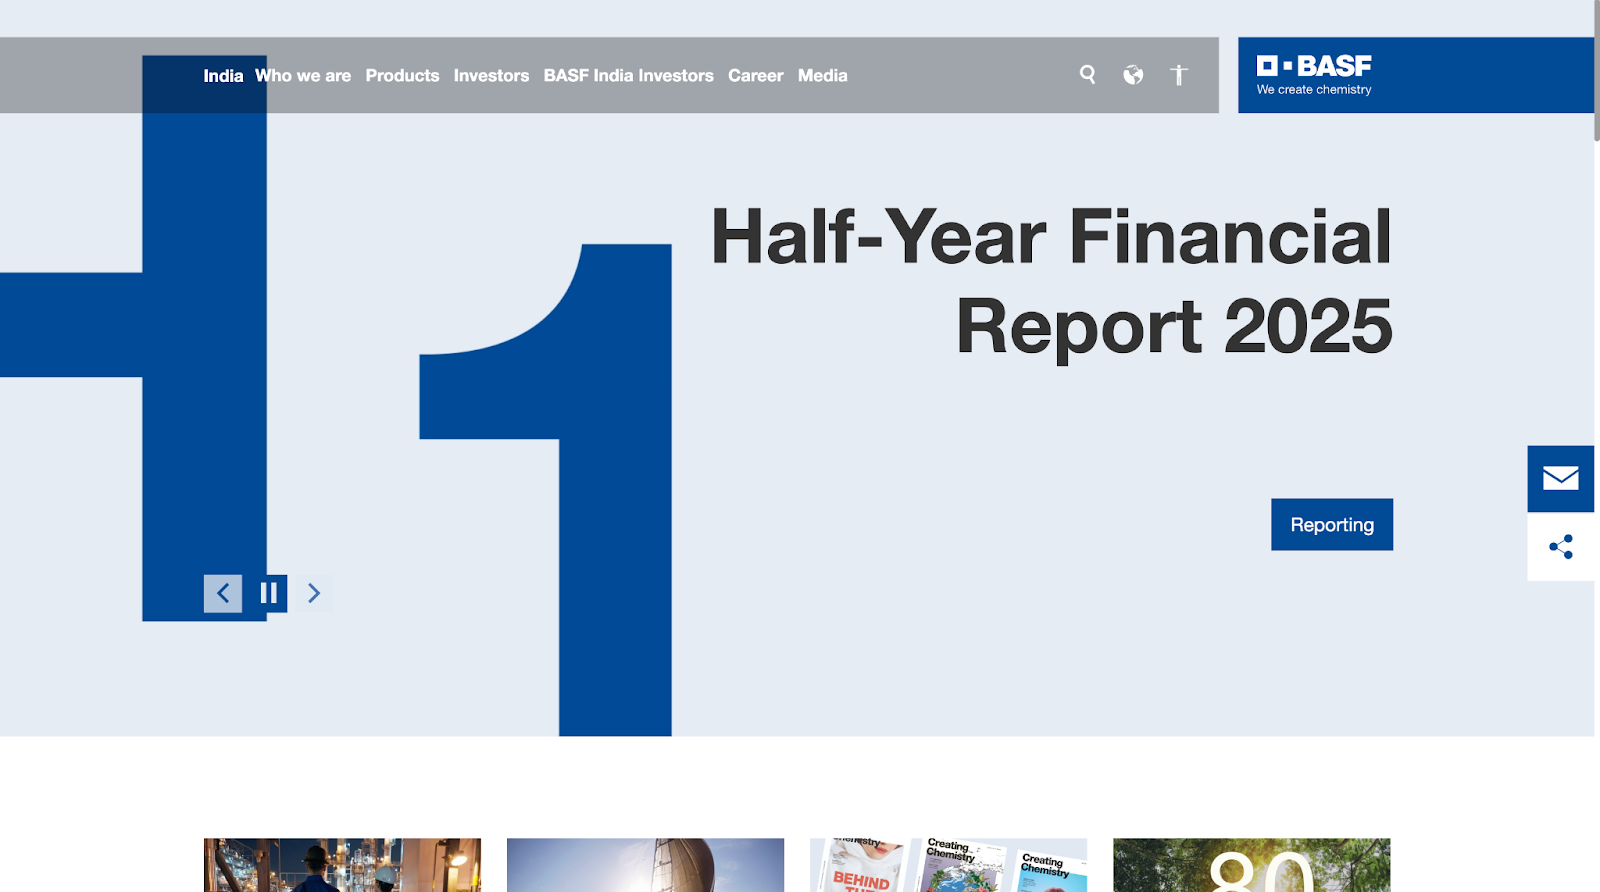Show the previous carousel slide
This screenshot has height=892, width=1600.
coord(223,593)
